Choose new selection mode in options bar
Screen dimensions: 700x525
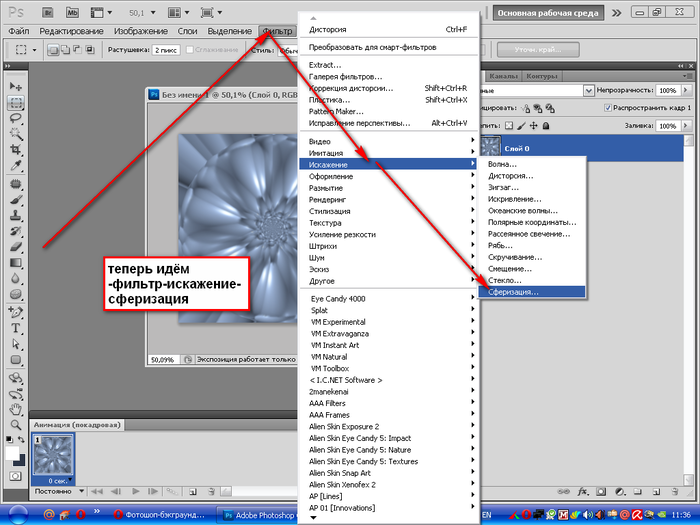pyautogui.click(x=53, y=50)
